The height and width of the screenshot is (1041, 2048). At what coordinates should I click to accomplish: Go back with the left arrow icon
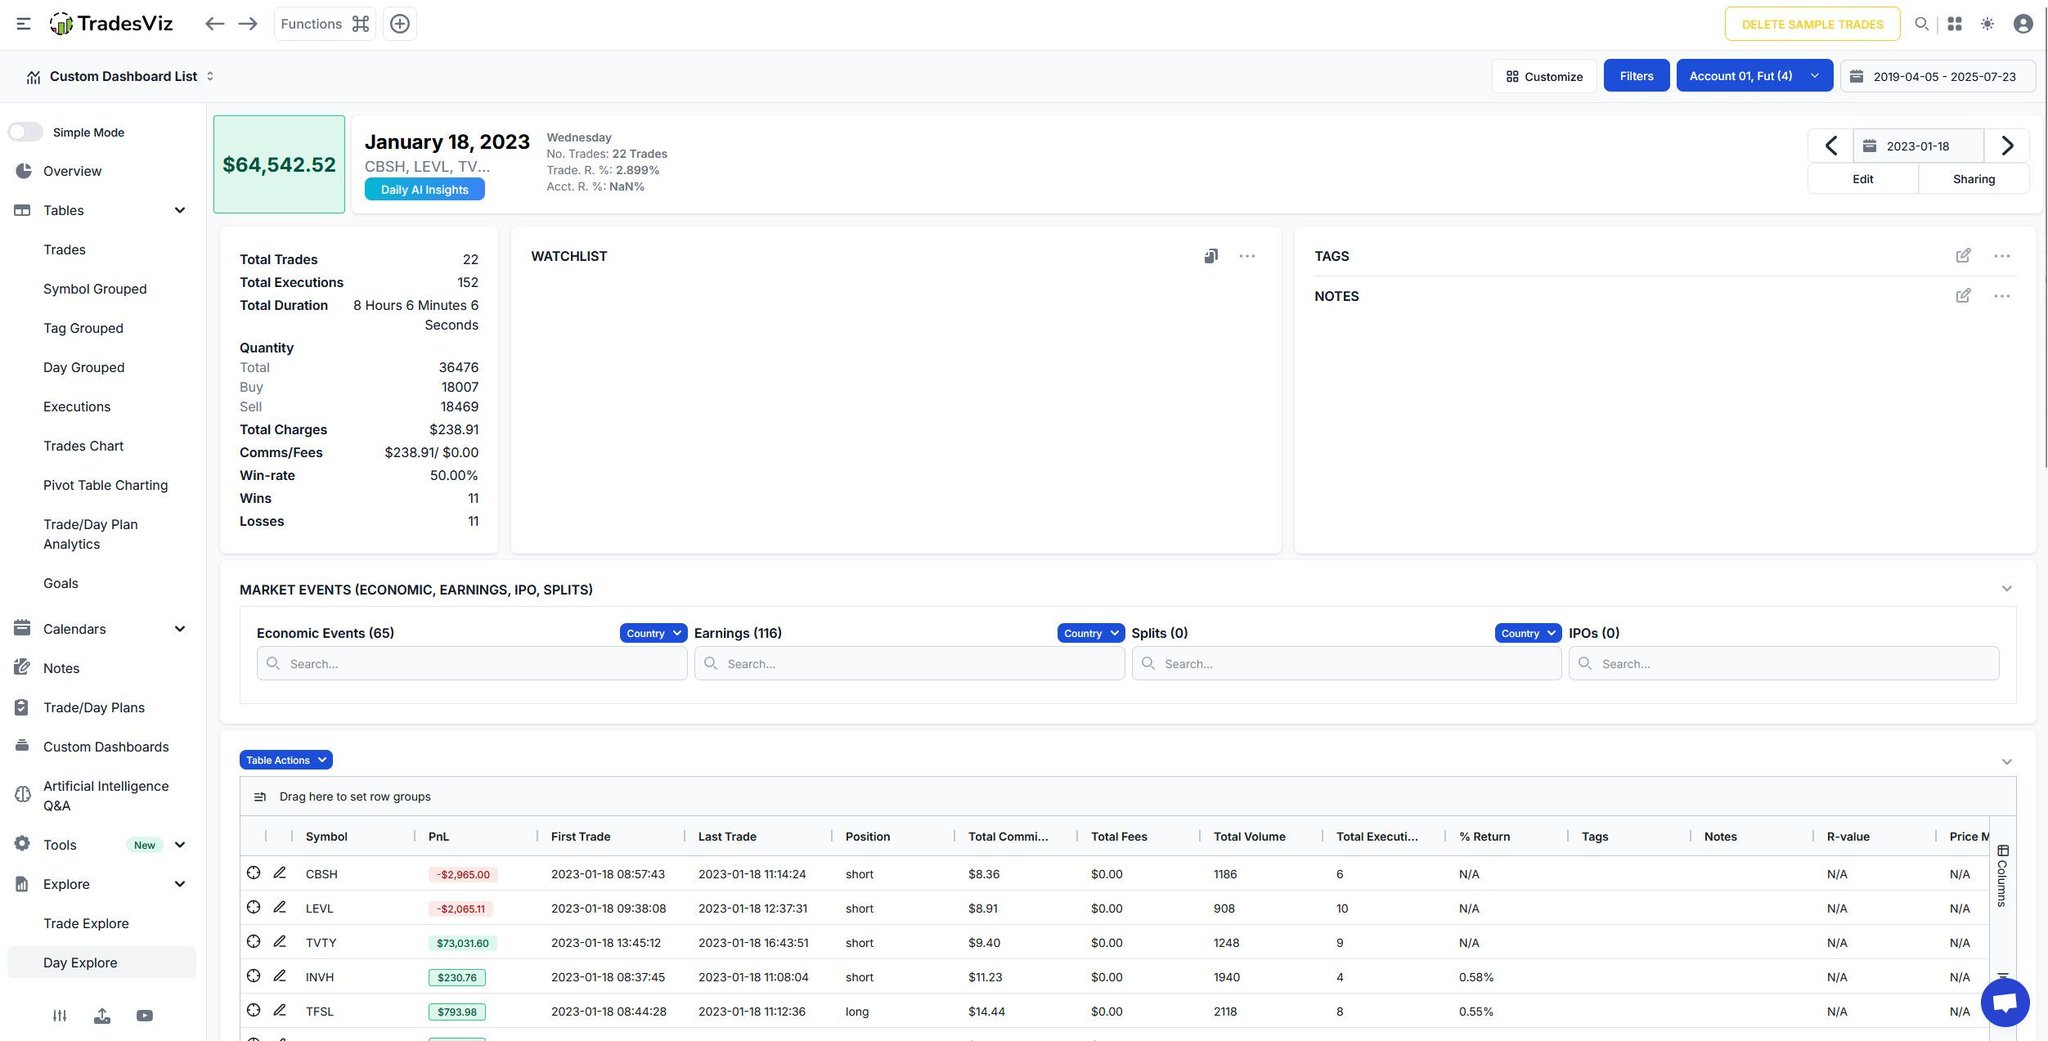click(x=214, y=24)
